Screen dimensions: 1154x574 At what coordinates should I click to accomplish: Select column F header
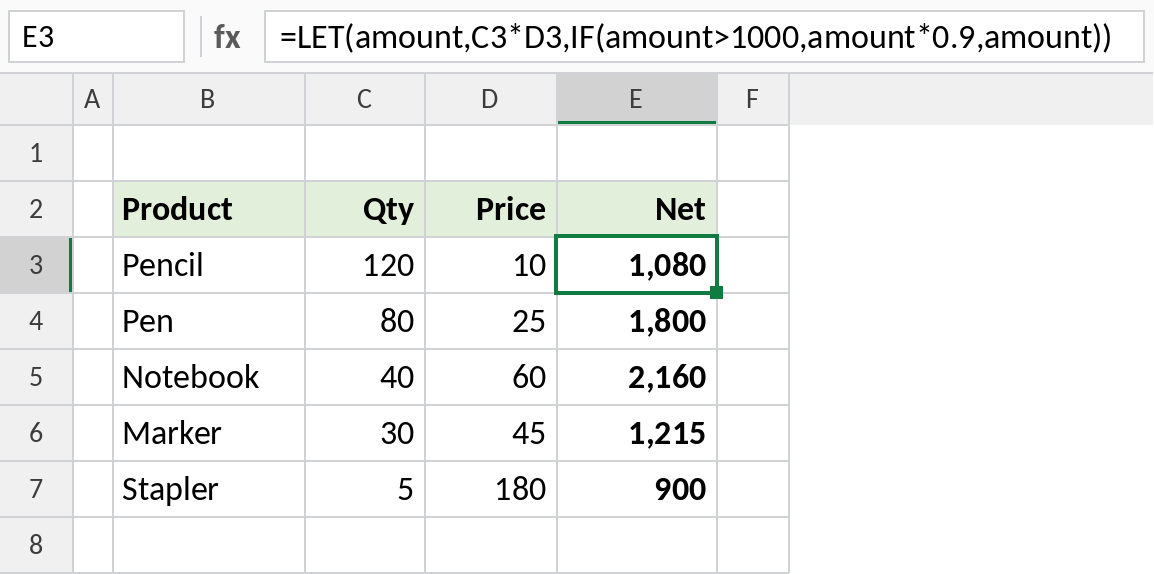[x=752, y=99]
